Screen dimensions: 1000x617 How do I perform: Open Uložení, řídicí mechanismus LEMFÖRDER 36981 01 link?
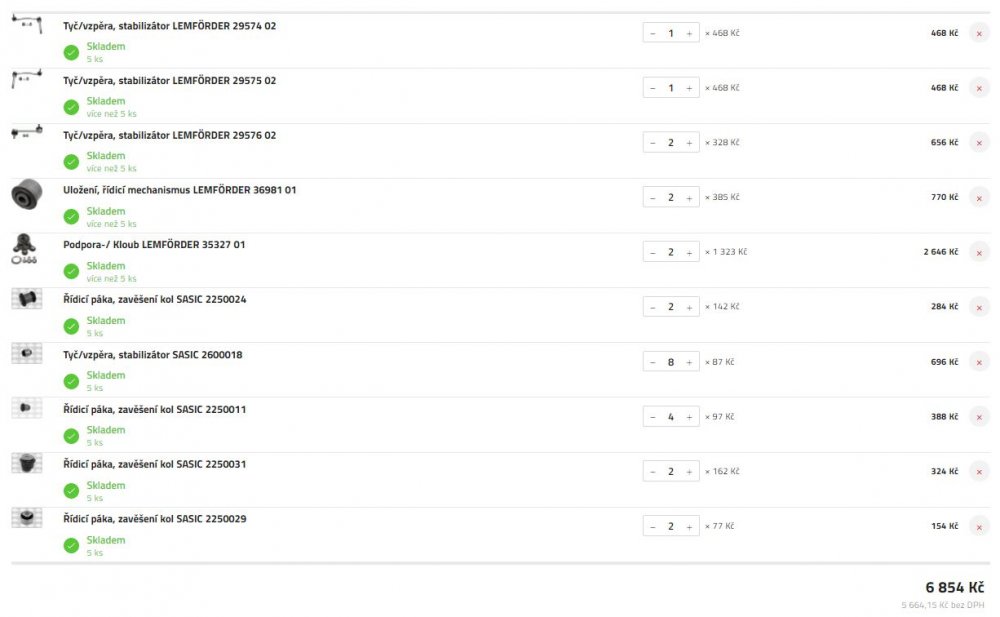pos(179,190)
